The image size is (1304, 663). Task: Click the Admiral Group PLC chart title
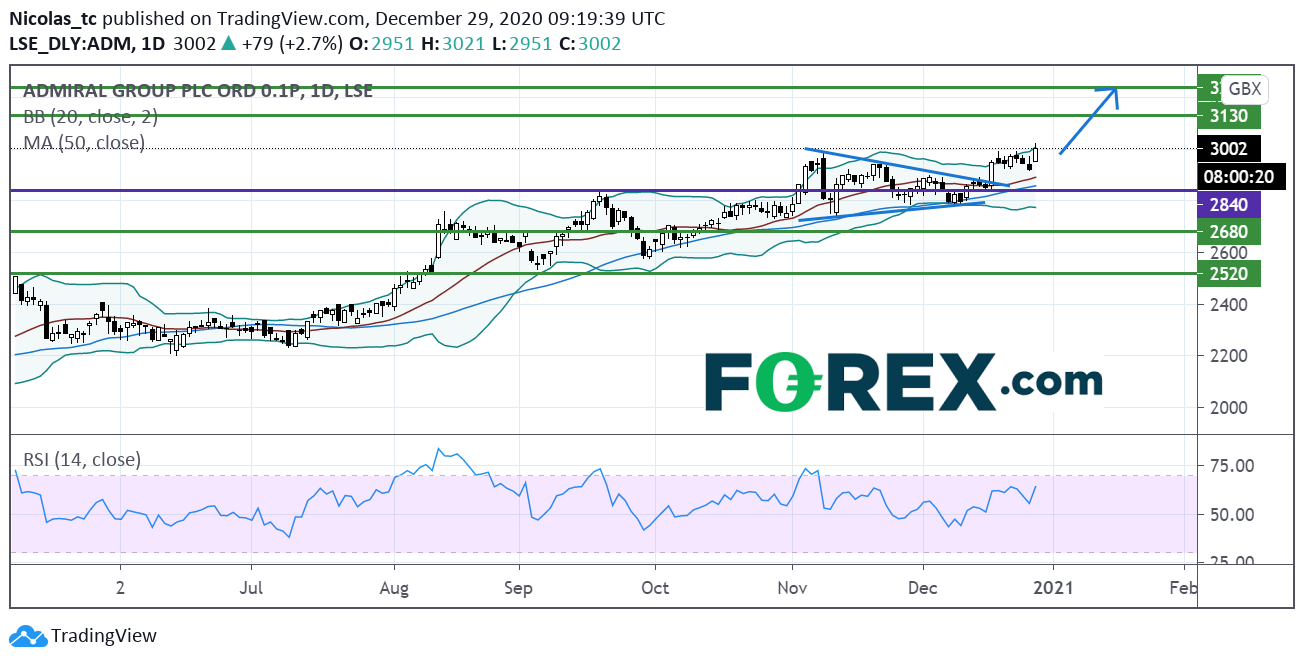197,90
